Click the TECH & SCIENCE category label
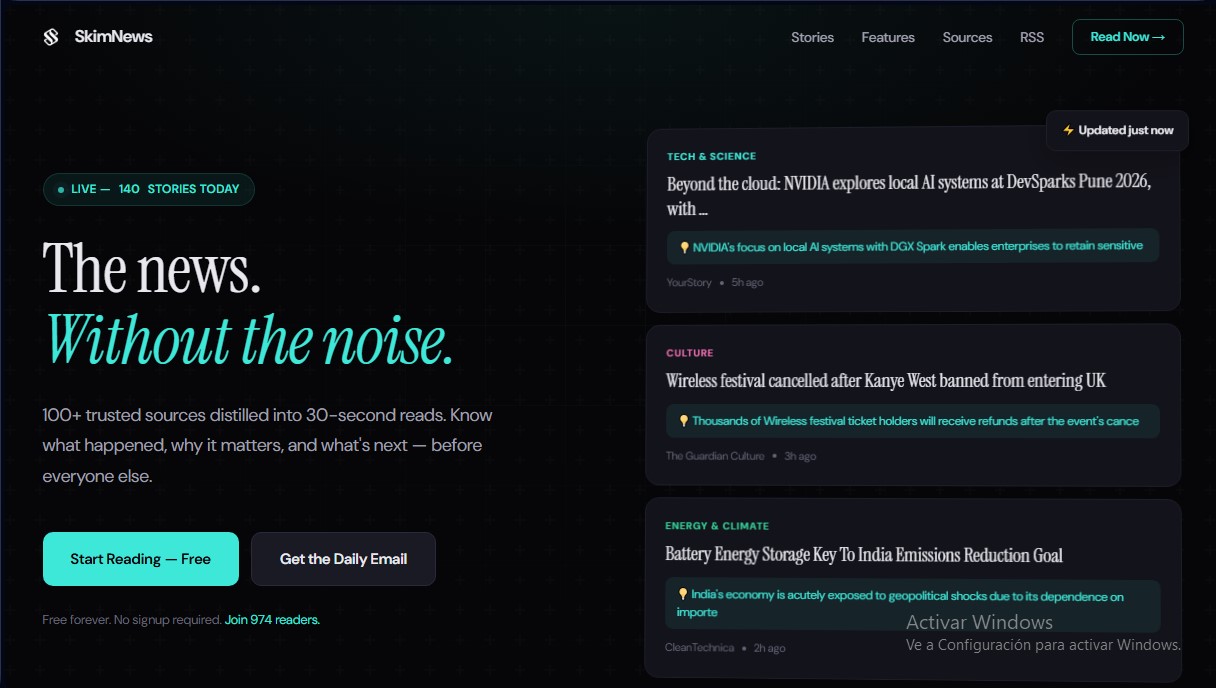1216x688 pixels. point(711,156)
